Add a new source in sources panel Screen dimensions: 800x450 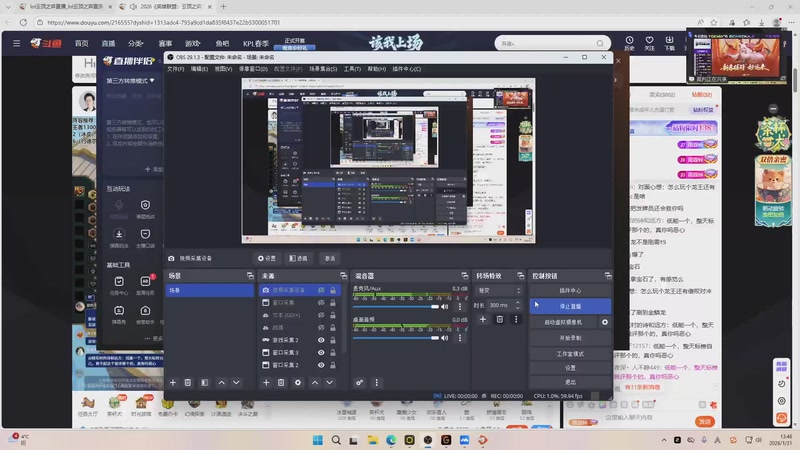266,382
